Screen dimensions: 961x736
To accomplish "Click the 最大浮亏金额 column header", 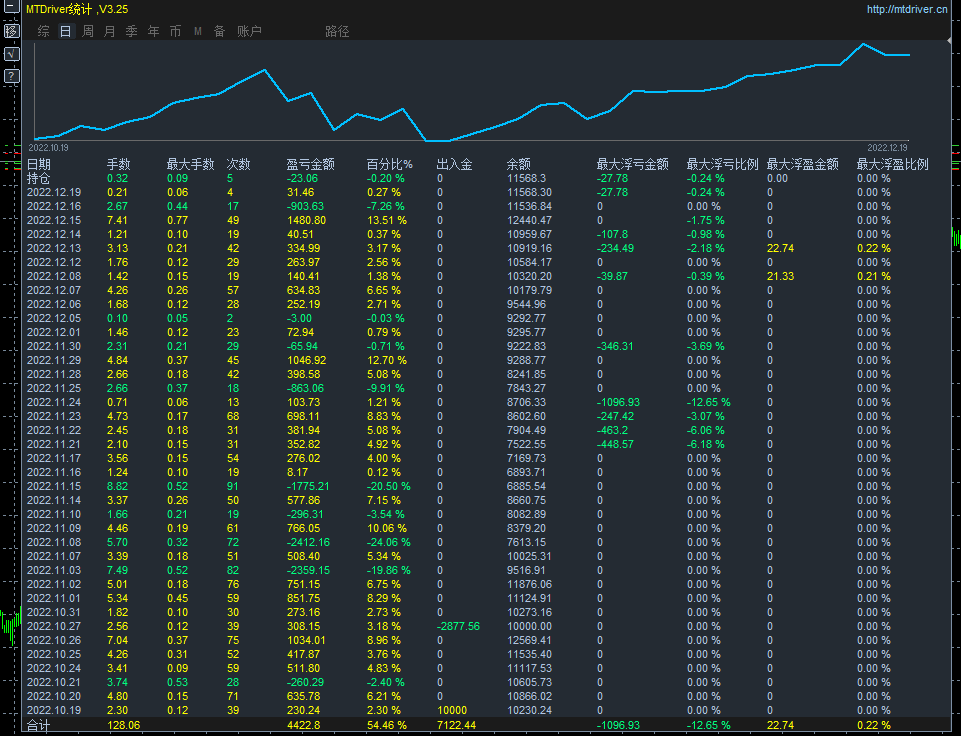I will 632,164.
